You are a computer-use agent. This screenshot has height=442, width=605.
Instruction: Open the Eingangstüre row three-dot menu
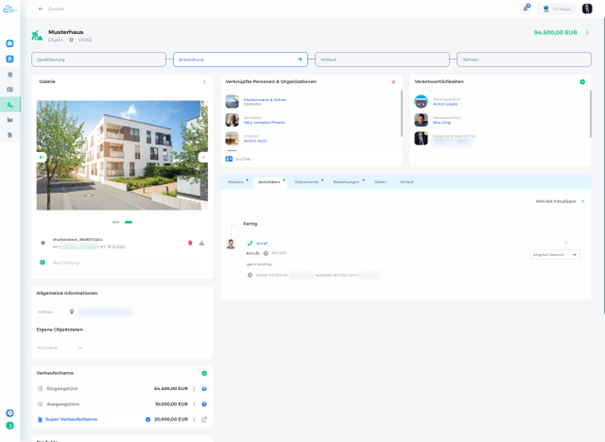point(194,388)
